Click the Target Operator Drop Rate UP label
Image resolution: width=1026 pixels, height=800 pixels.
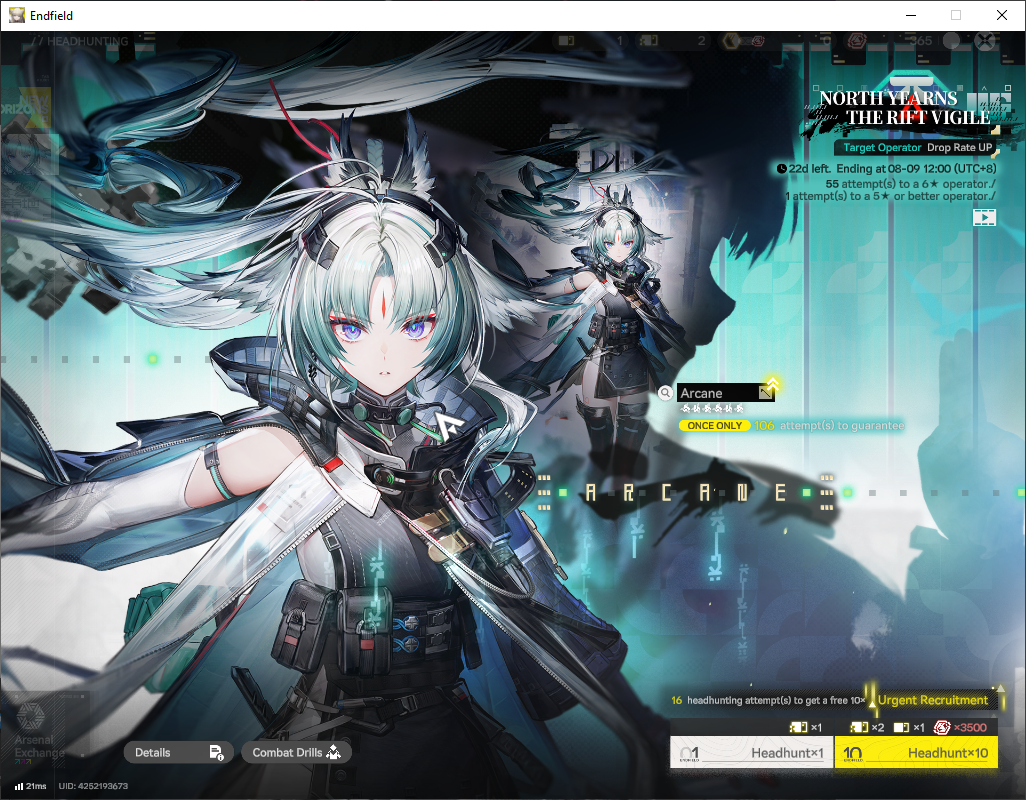point(917,148)
